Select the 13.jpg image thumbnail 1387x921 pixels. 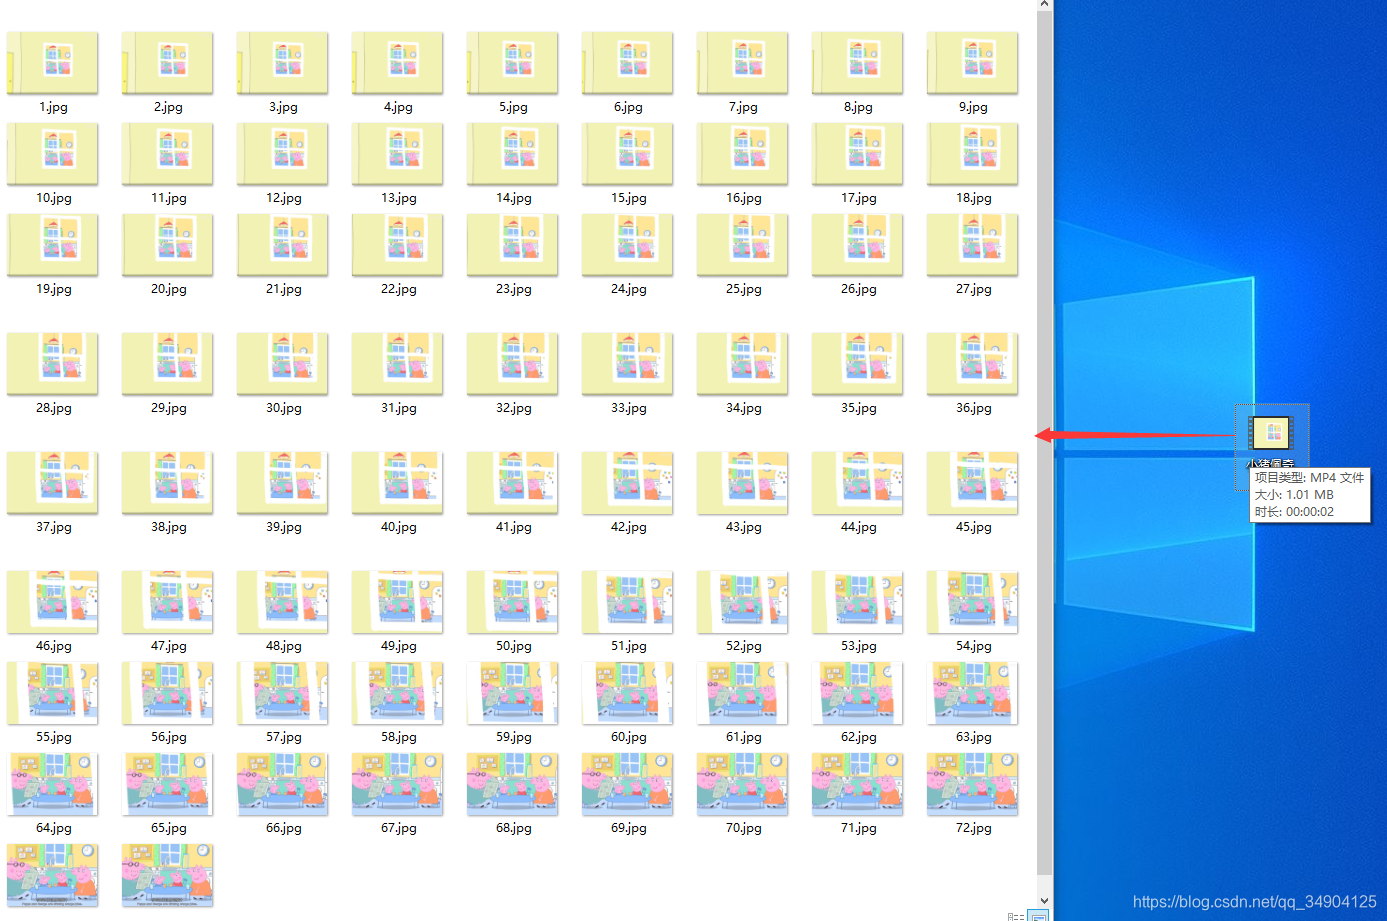pos(398,154)
